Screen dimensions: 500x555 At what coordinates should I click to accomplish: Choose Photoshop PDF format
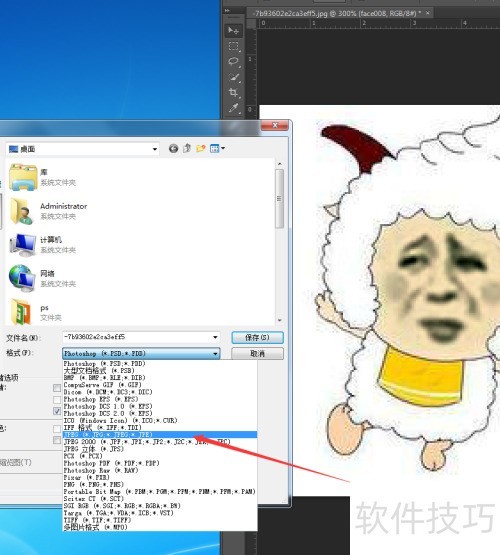[160, 463]
